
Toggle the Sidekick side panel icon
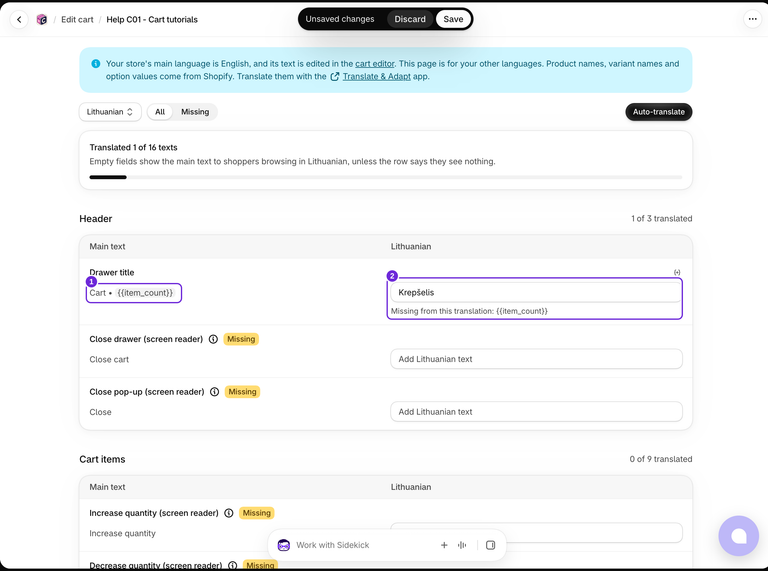[x=490, y=545]
